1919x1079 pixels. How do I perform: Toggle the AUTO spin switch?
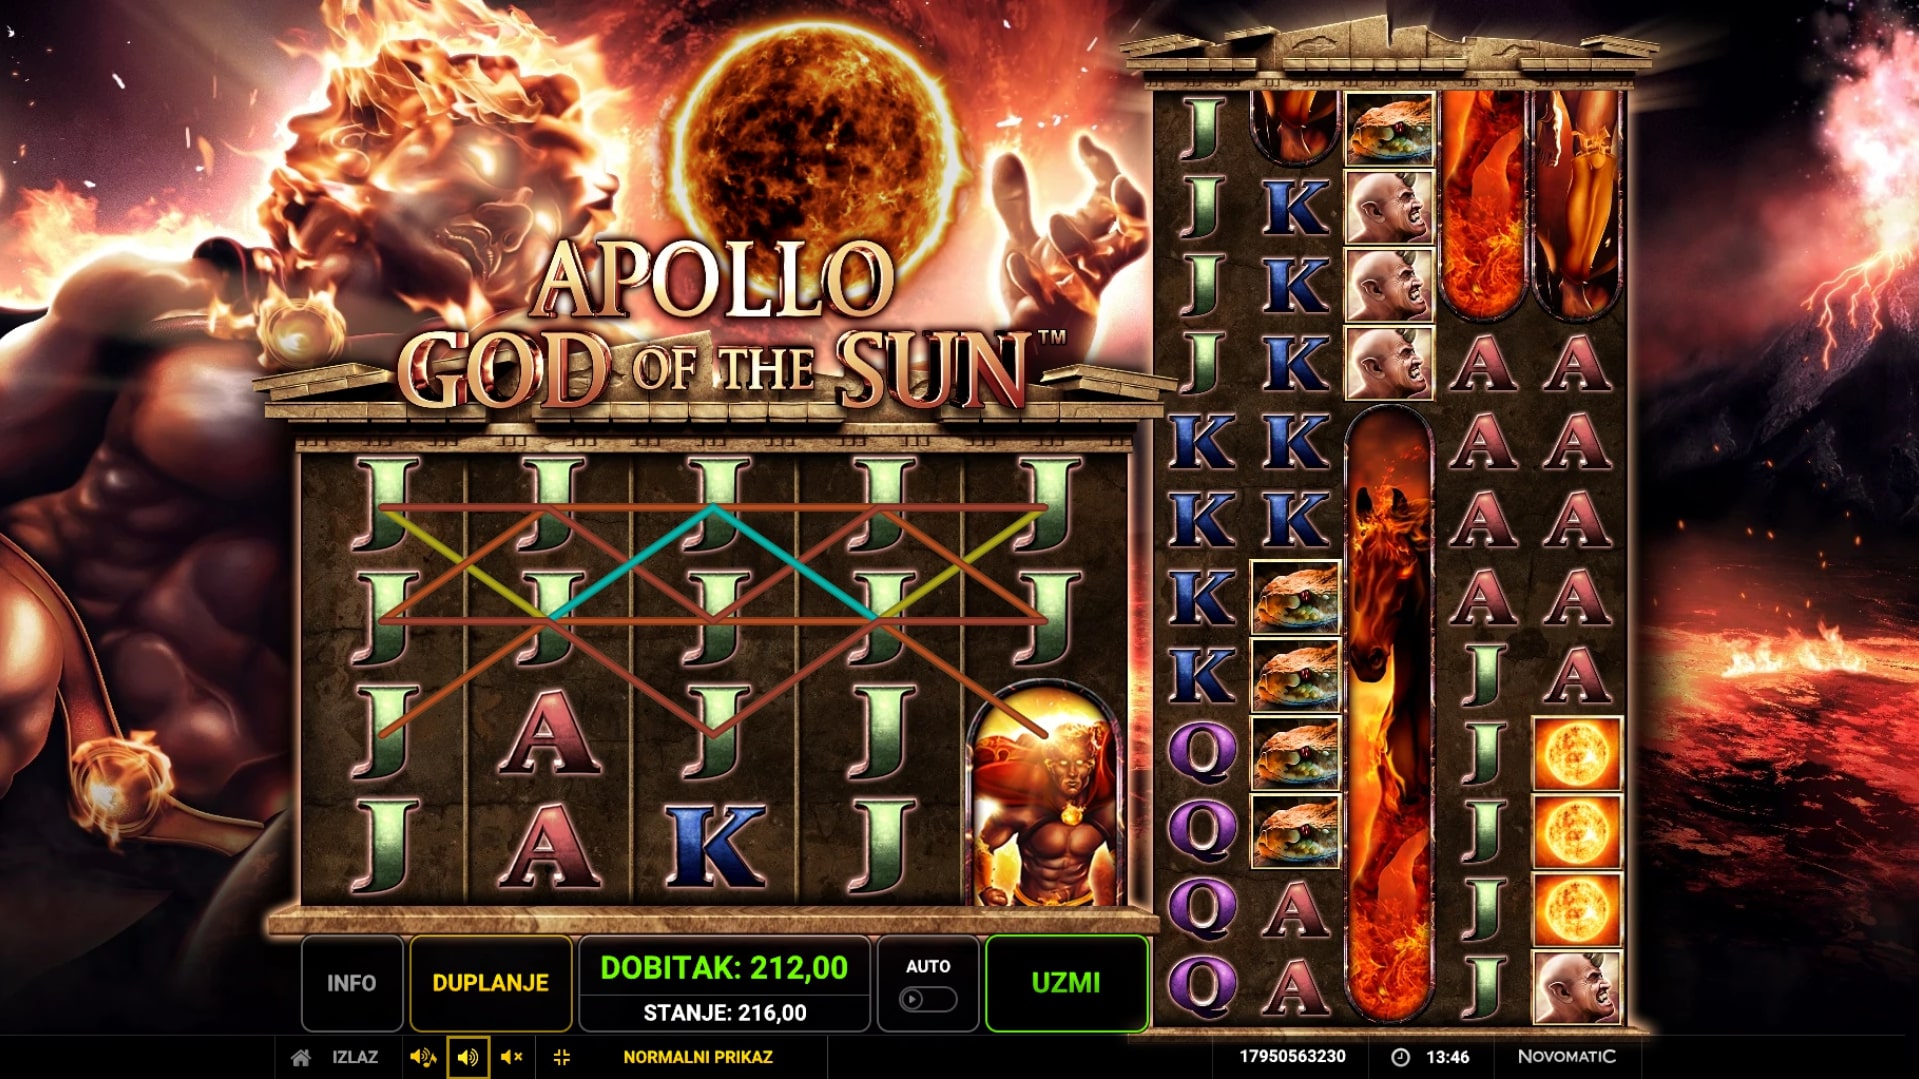point(927,999)
